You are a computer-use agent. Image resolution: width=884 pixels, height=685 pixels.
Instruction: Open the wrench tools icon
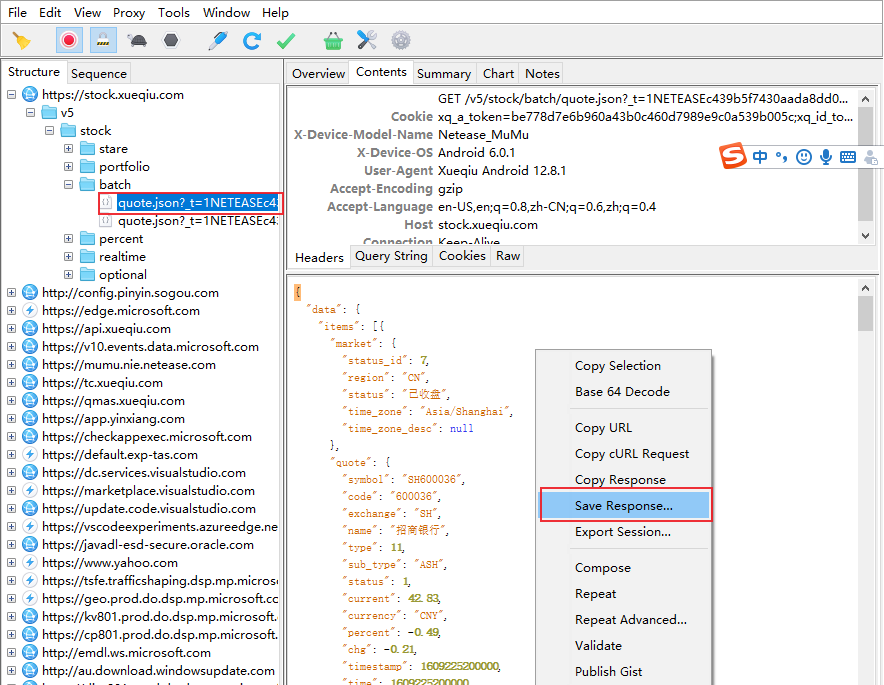coord(367,41)
